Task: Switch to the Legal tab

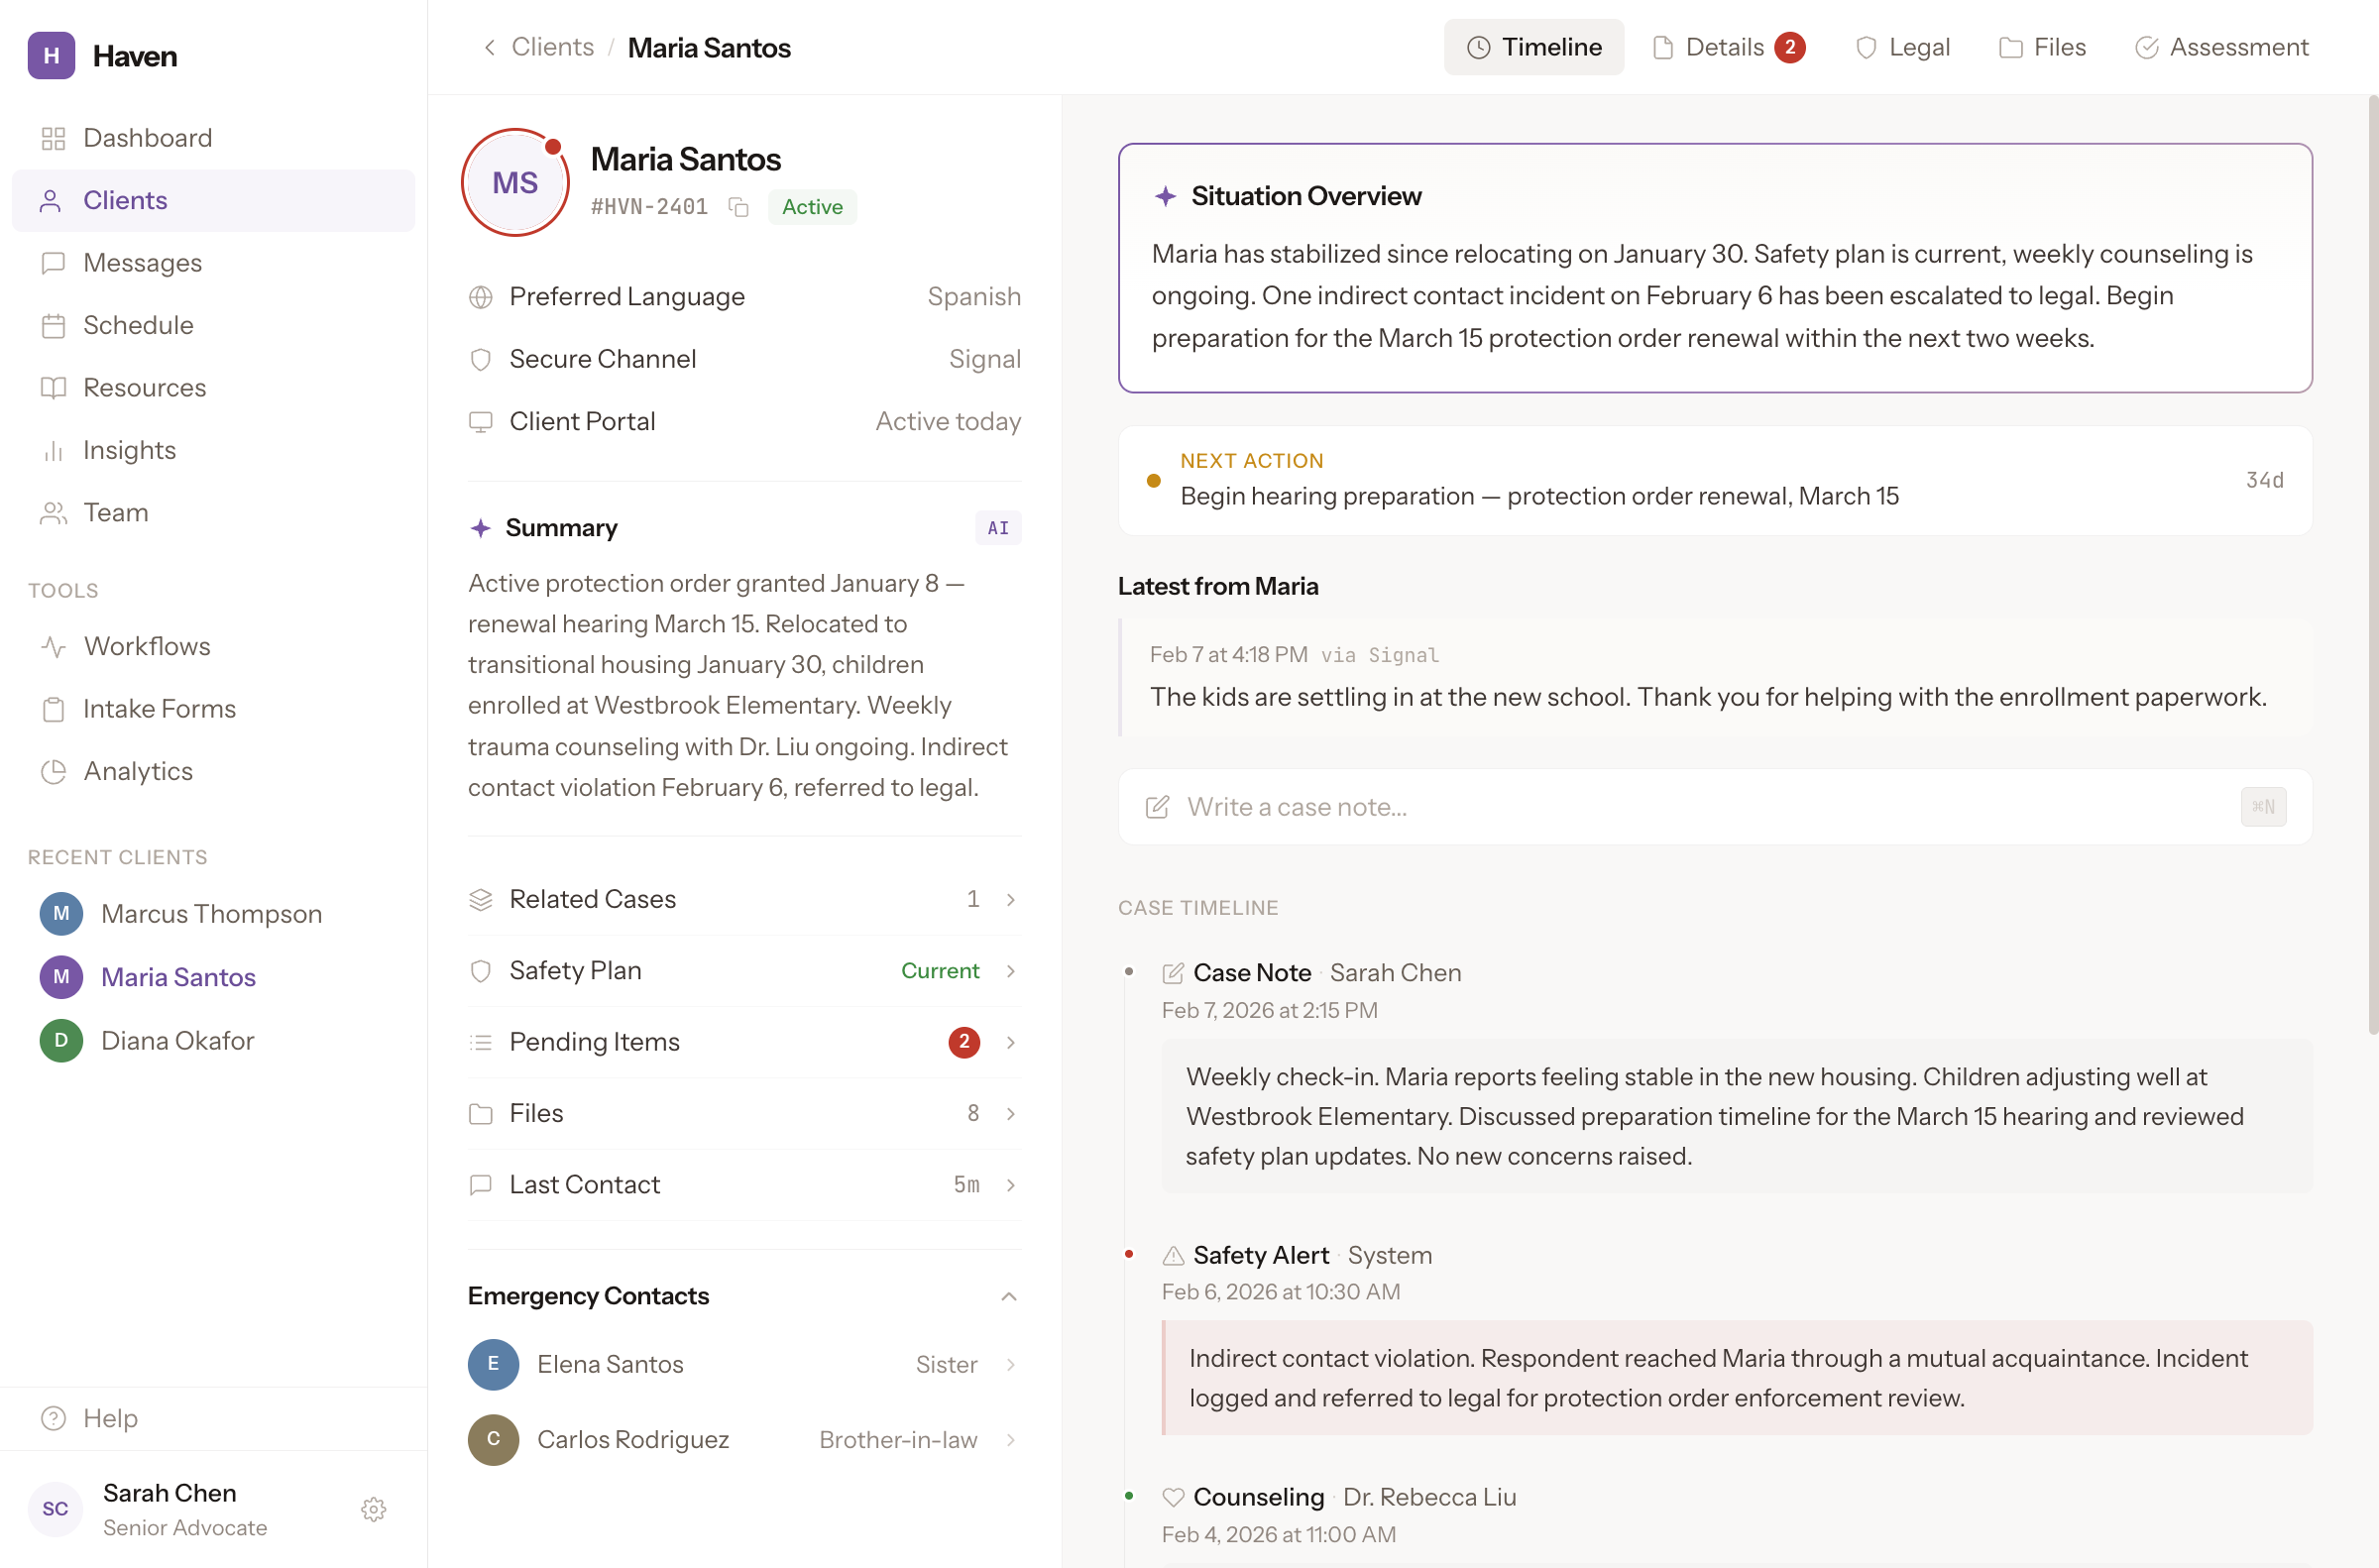Action: 1902,47
